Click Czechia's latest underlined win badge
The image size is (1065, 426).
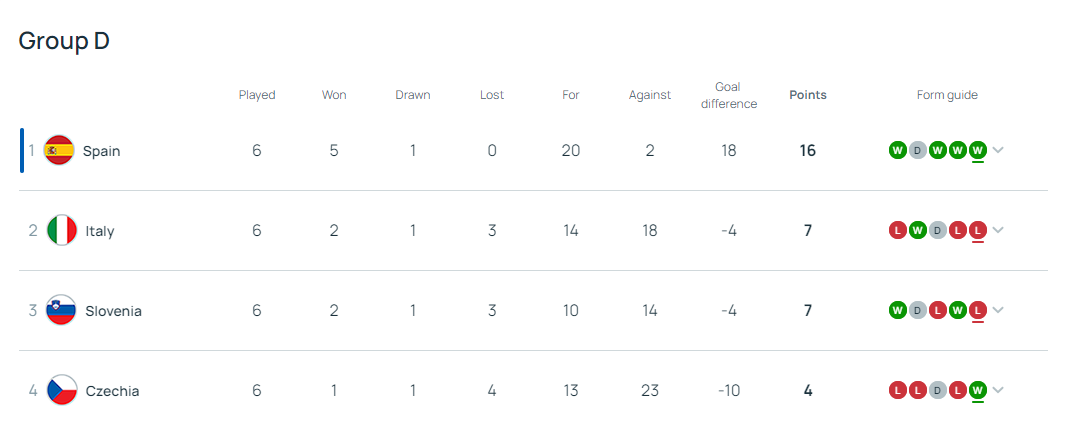click(978, 390)
